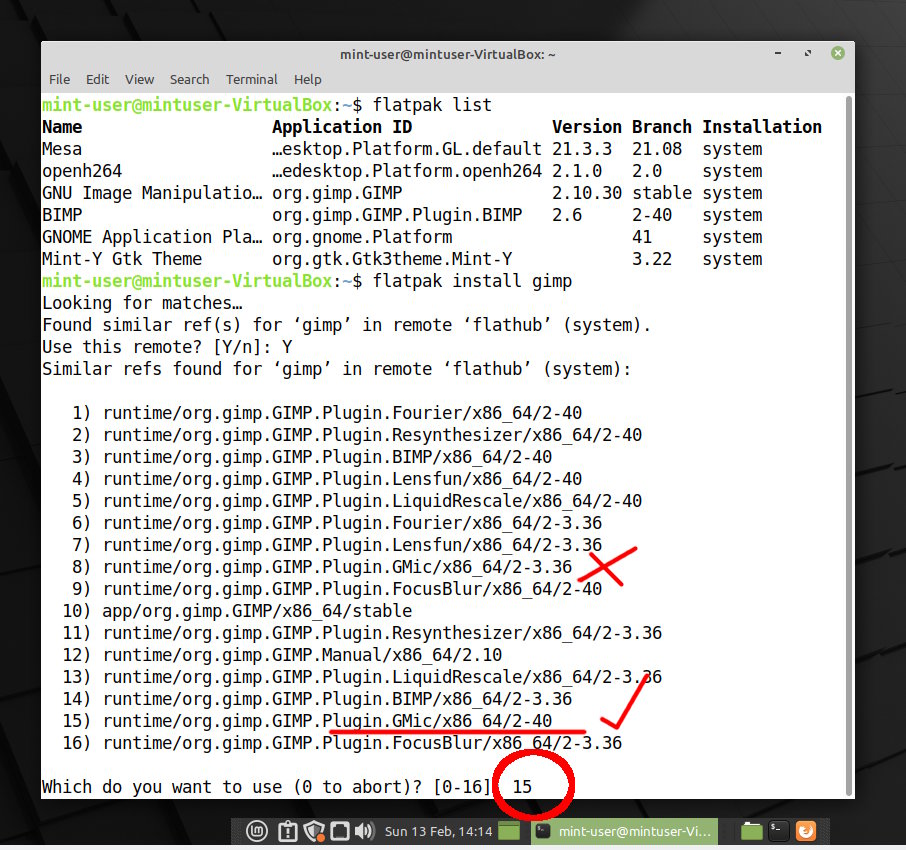Click the 'Branch' column header
Image resolution: width=906 pixels, height=850 pixels.
662,127
